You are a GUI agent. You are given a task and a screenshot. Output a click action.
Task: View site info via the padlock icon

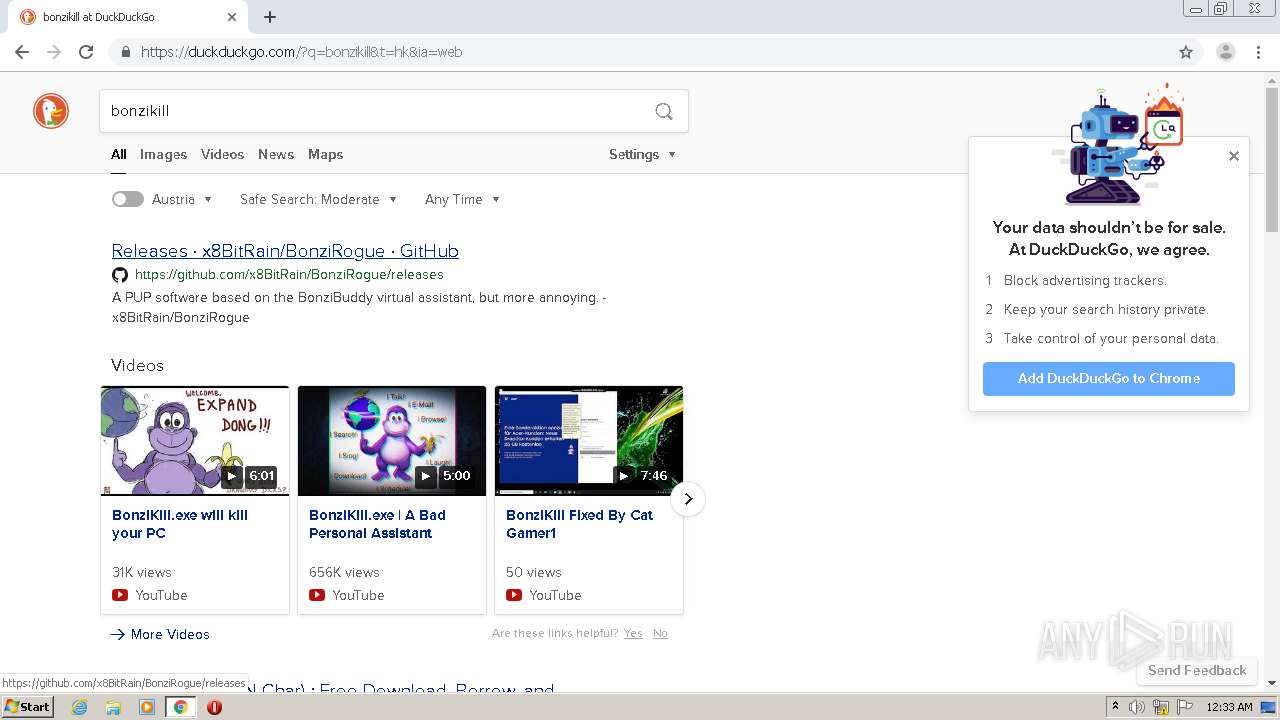click(126, 52)
